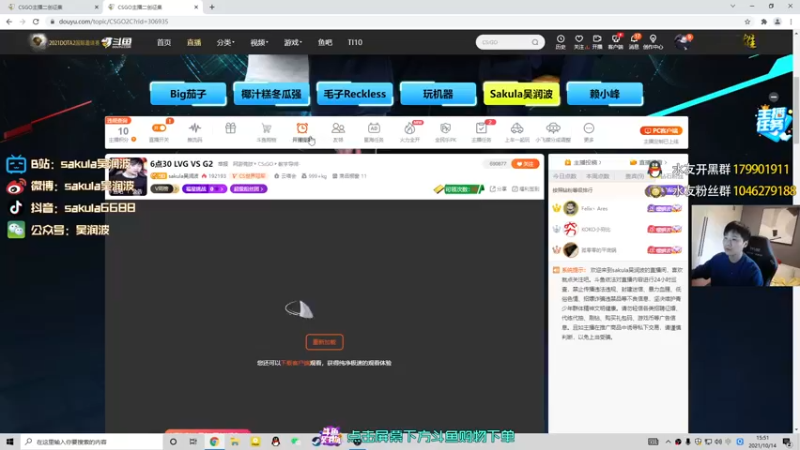The height and width of the screenshot is (450, 800).
Task: Click the orange 关注 follow button
Action: tap(525, 164)
